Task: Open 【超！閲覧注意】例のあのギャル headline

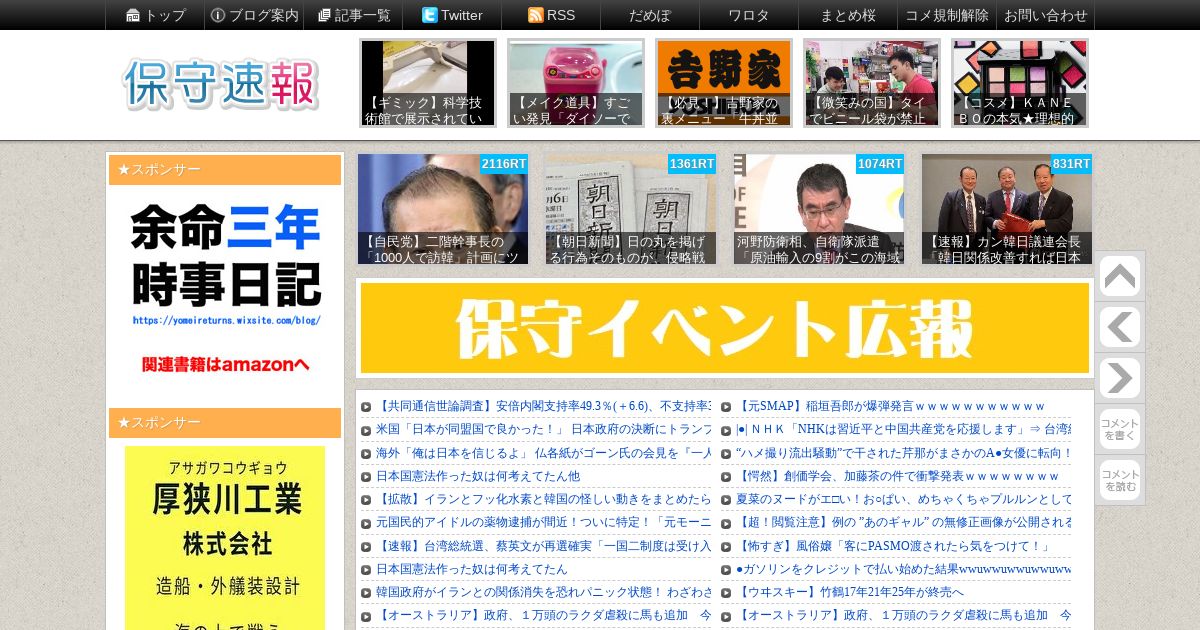Action: click(904, 522)
